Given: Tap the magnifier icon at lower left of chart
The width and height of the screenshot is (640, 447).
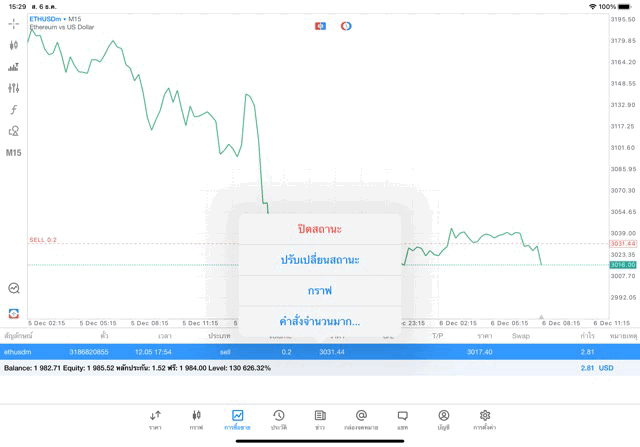Looking at the screenshot, I should point(14,288).
